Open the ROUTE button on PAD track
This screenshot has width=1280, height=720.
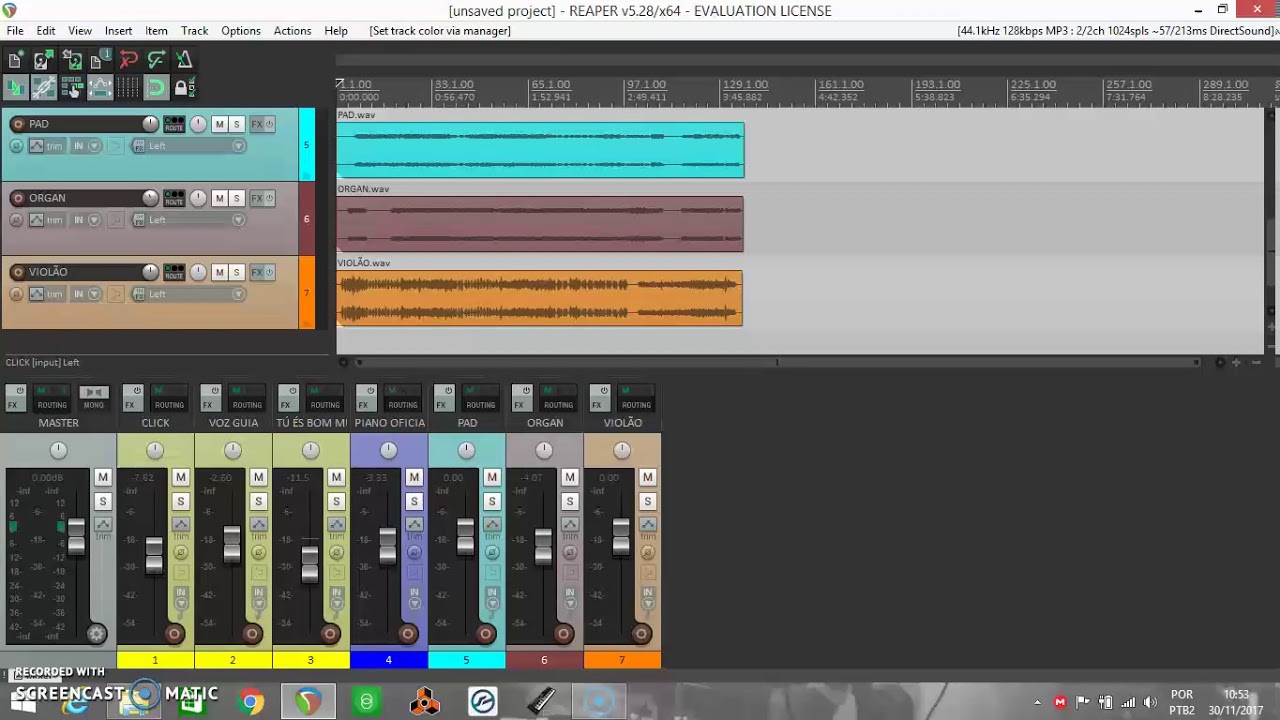click(x=174, y=124)
